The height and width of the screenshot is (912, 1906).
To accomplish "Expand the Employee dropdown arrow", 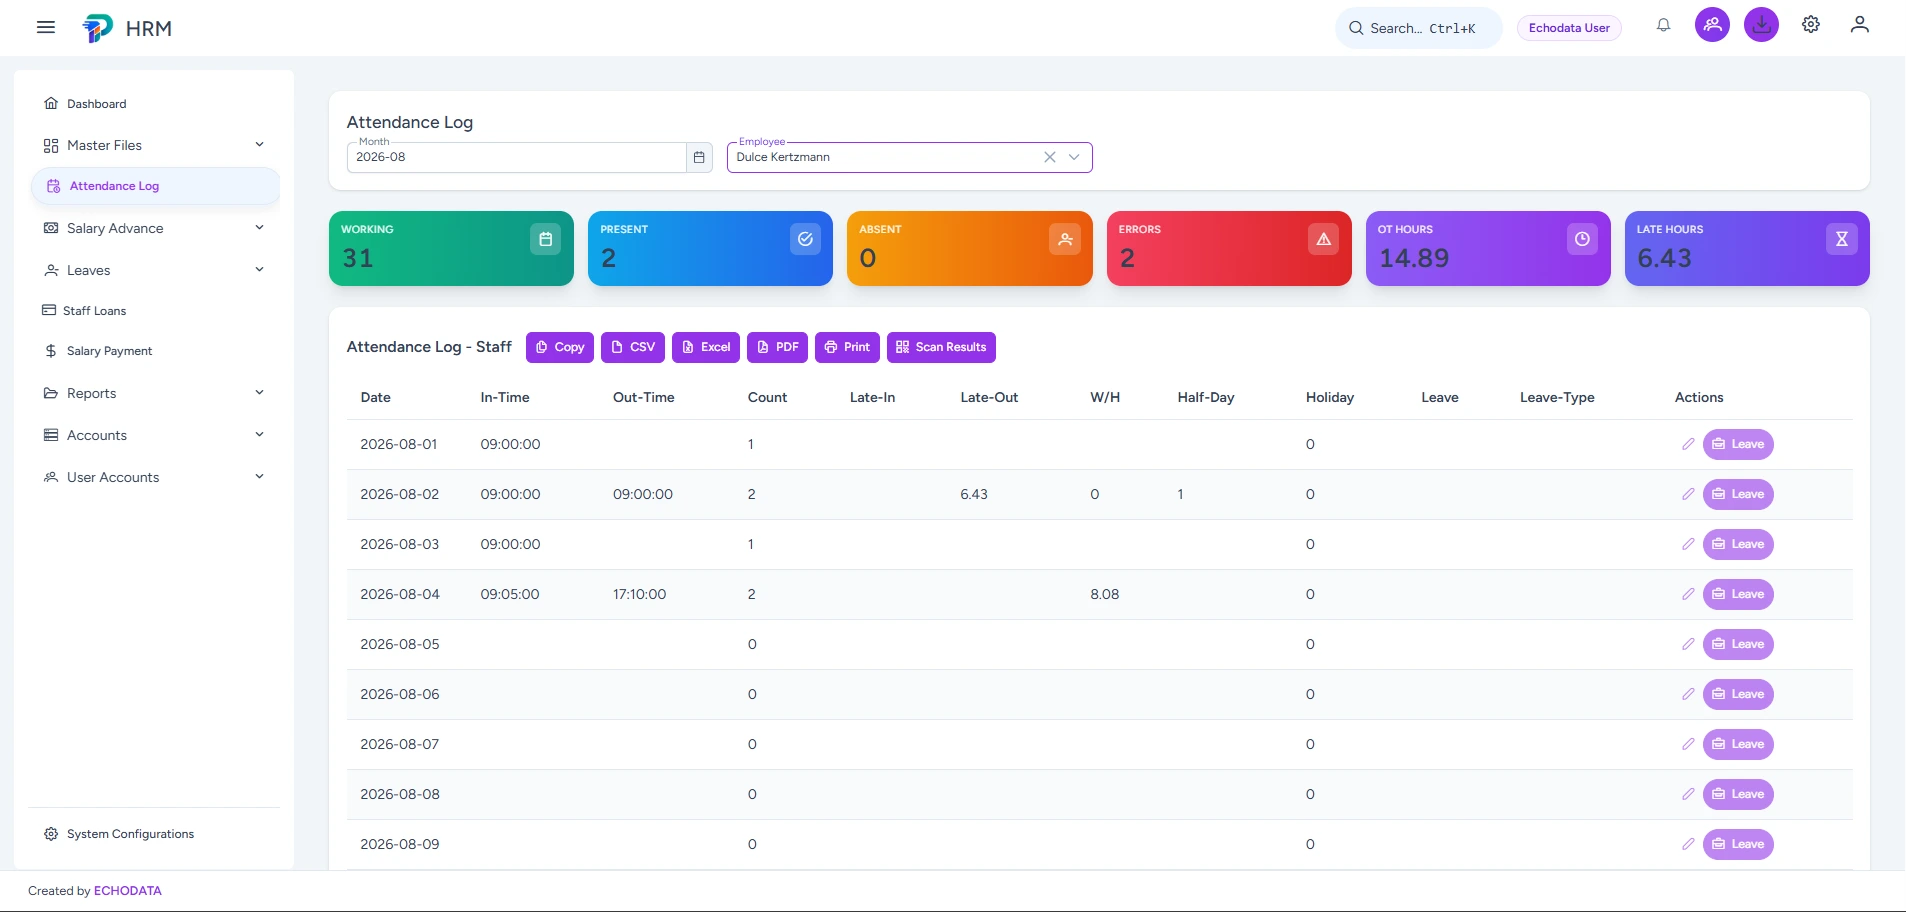I will click(x=1074, y=157).
